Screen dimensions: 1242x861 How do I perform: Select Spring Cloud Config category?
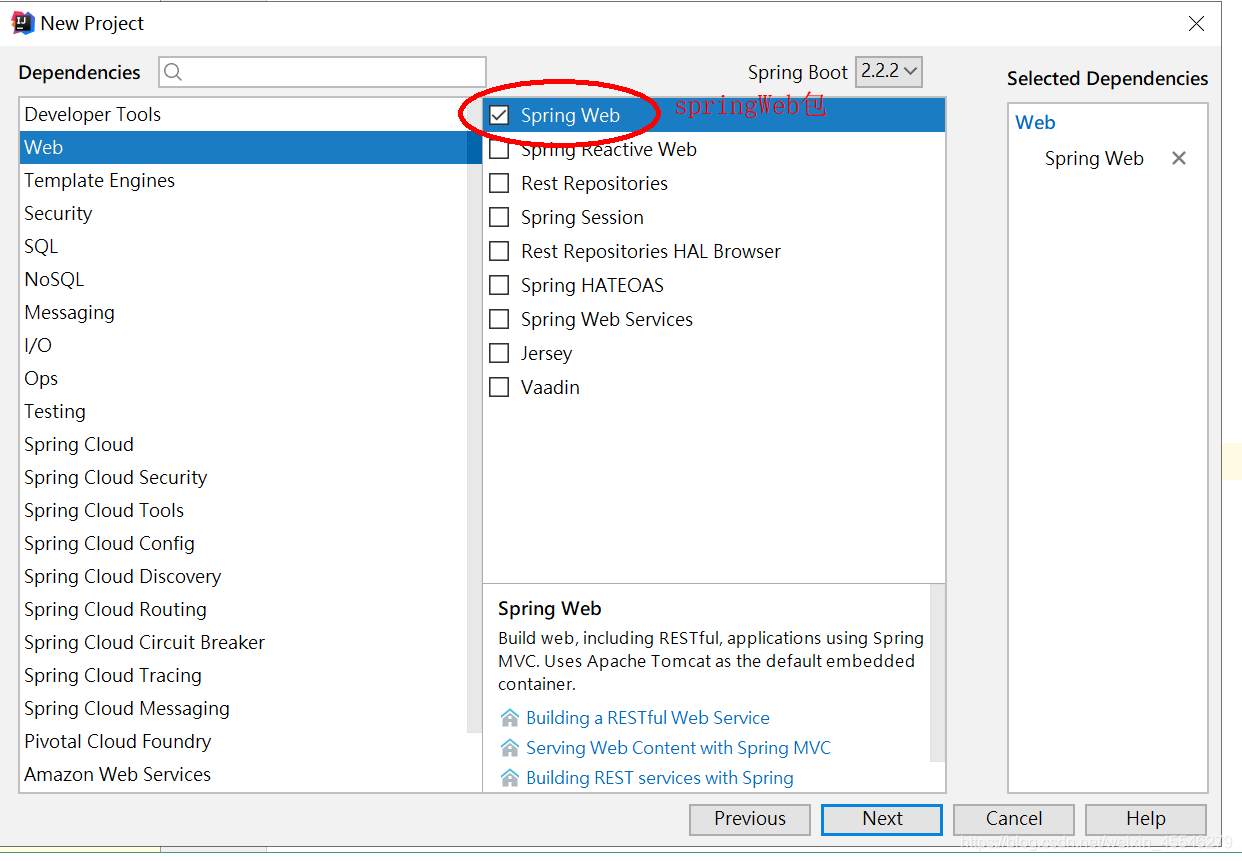(244, 543)
